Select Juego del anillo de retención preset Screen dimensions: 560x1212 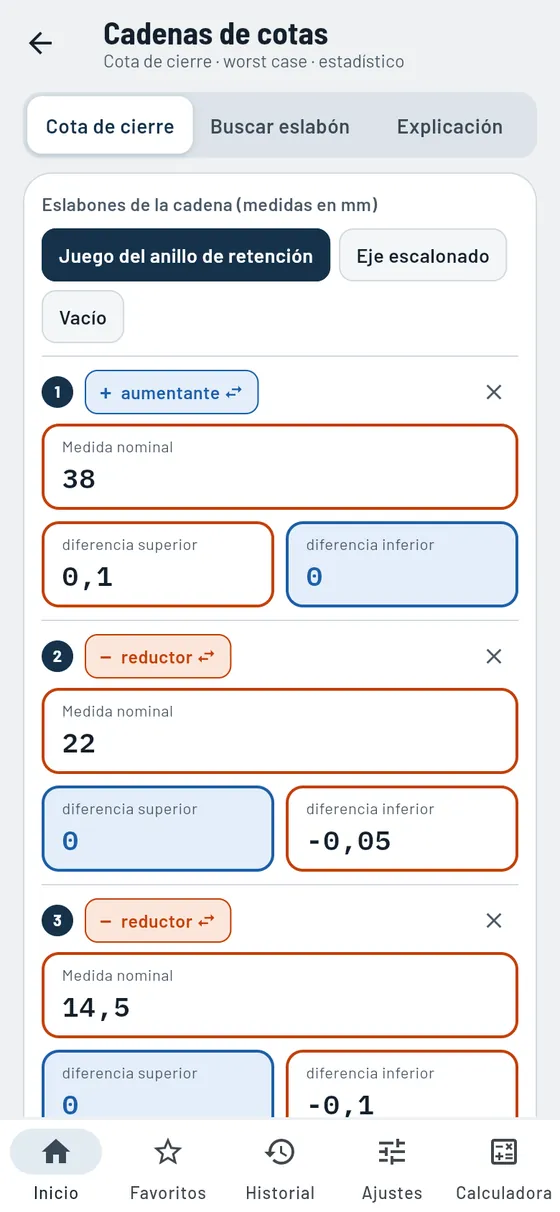click(186, 256)
